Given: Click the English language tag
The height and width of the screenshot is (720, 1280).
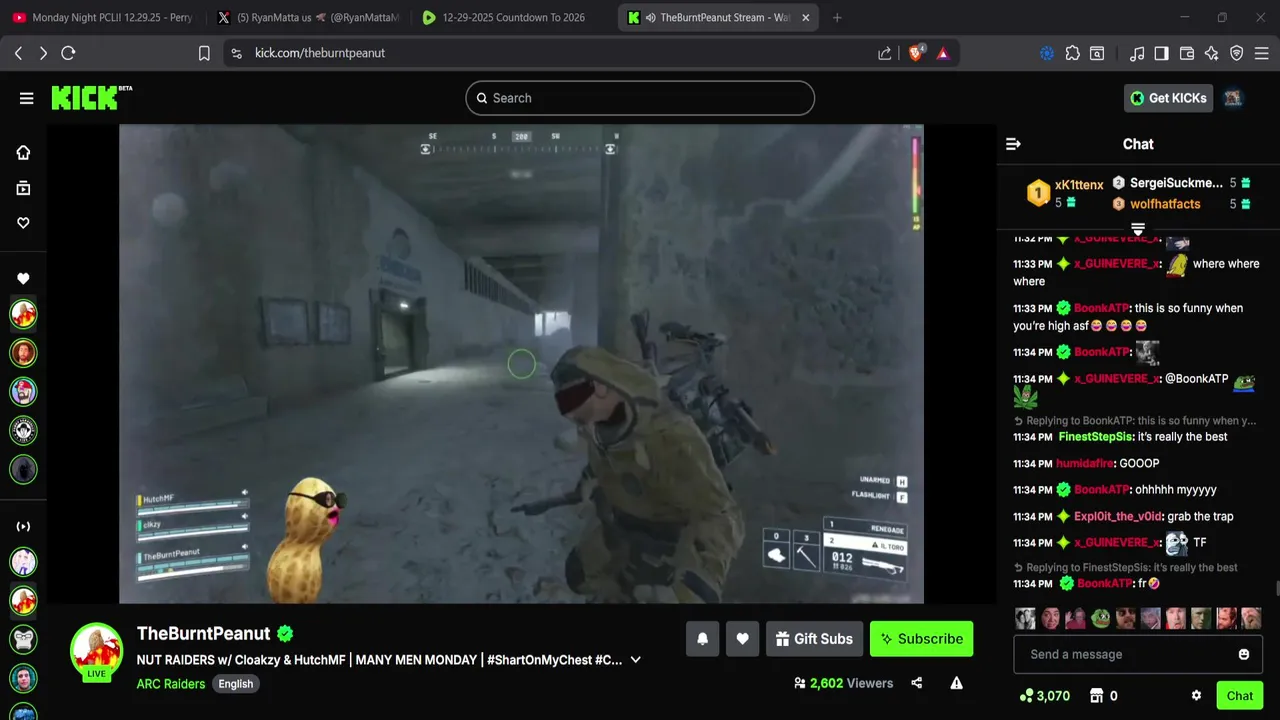Looking at the screenshot, I should coord(236,684).
